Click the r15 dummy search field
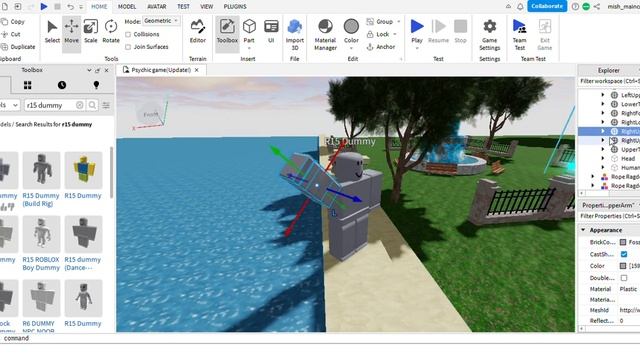Viewport: 640px width, 360px height. click(51, 105)
